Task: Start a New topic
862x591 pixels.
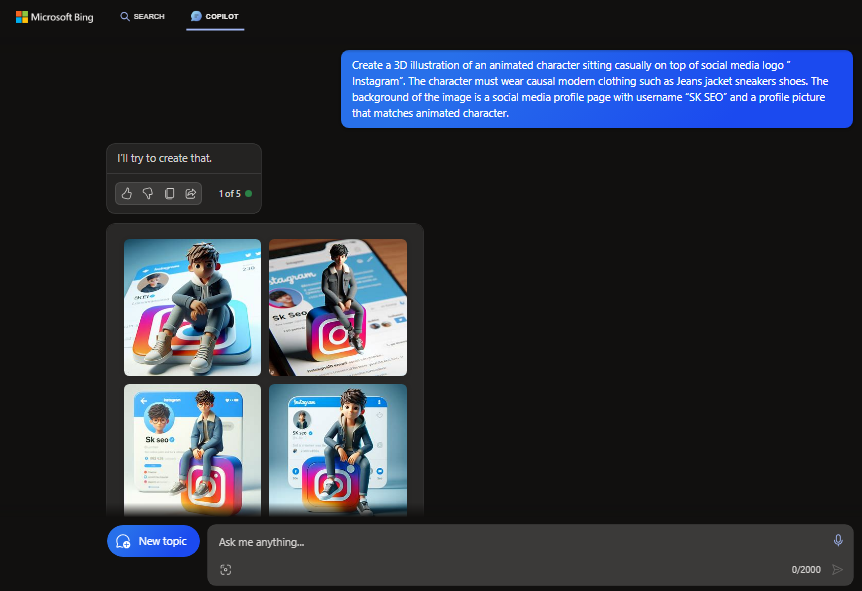Action: click(153, 541)
